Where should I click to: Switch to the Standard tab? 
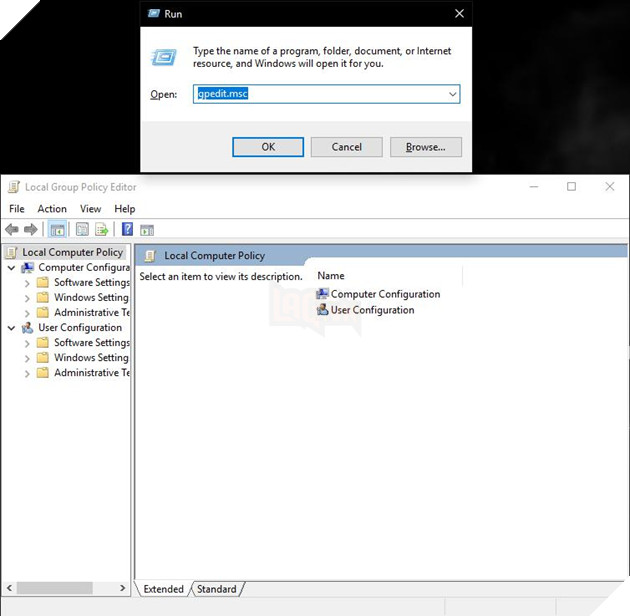coord(217,589)
